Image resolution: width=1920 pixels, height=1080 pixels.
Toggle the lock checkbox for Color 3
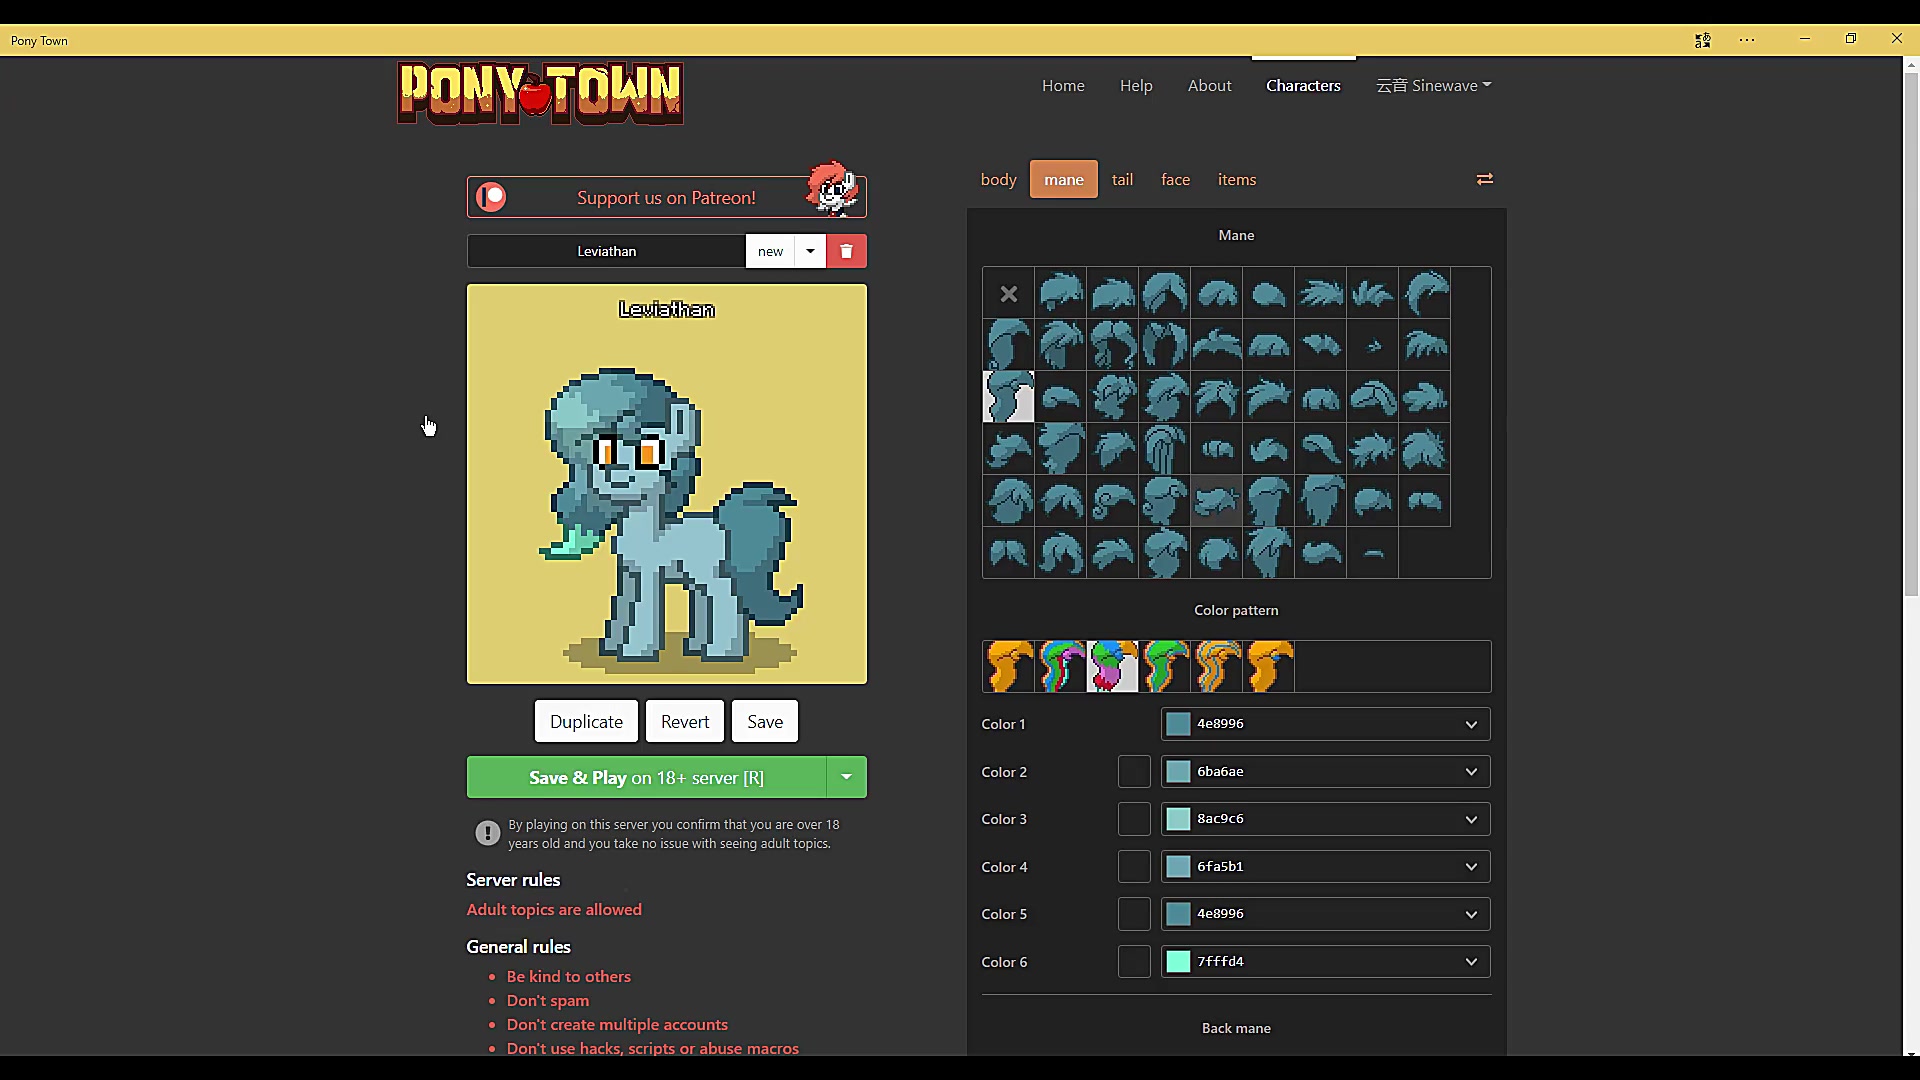1134,819
